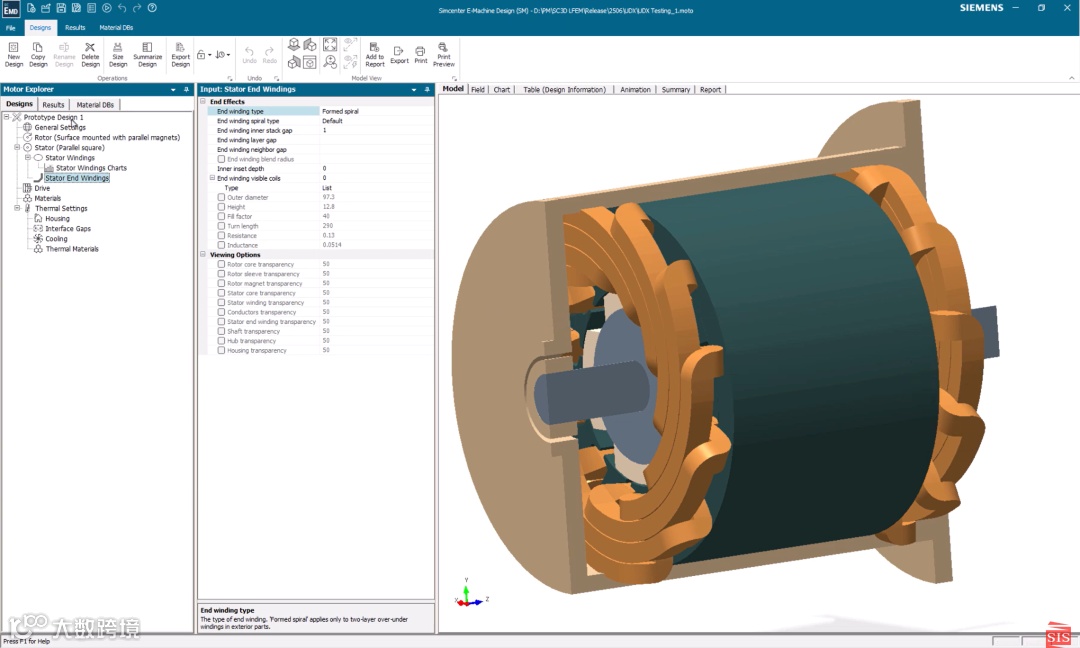Open the Animation view tab
The height and width of the screenshot is (648, 1080).
635,90
